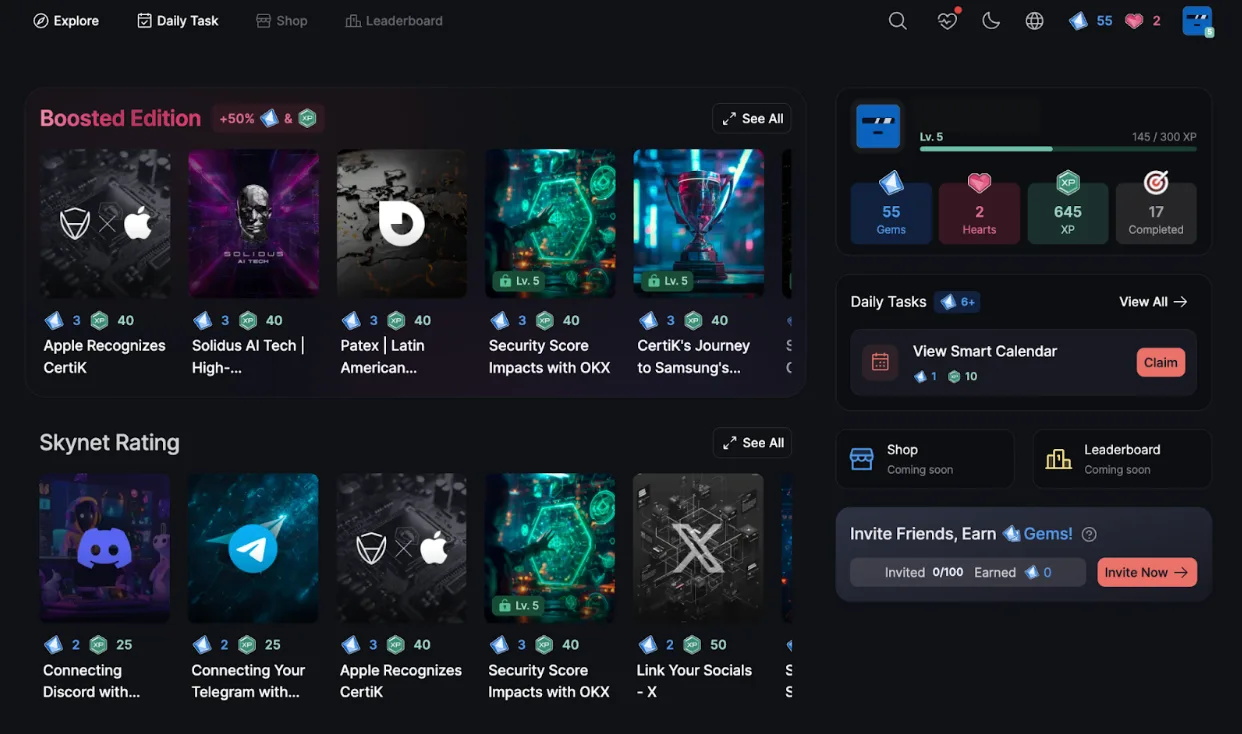Click the Skynet Rating heading

pos(110,443)
